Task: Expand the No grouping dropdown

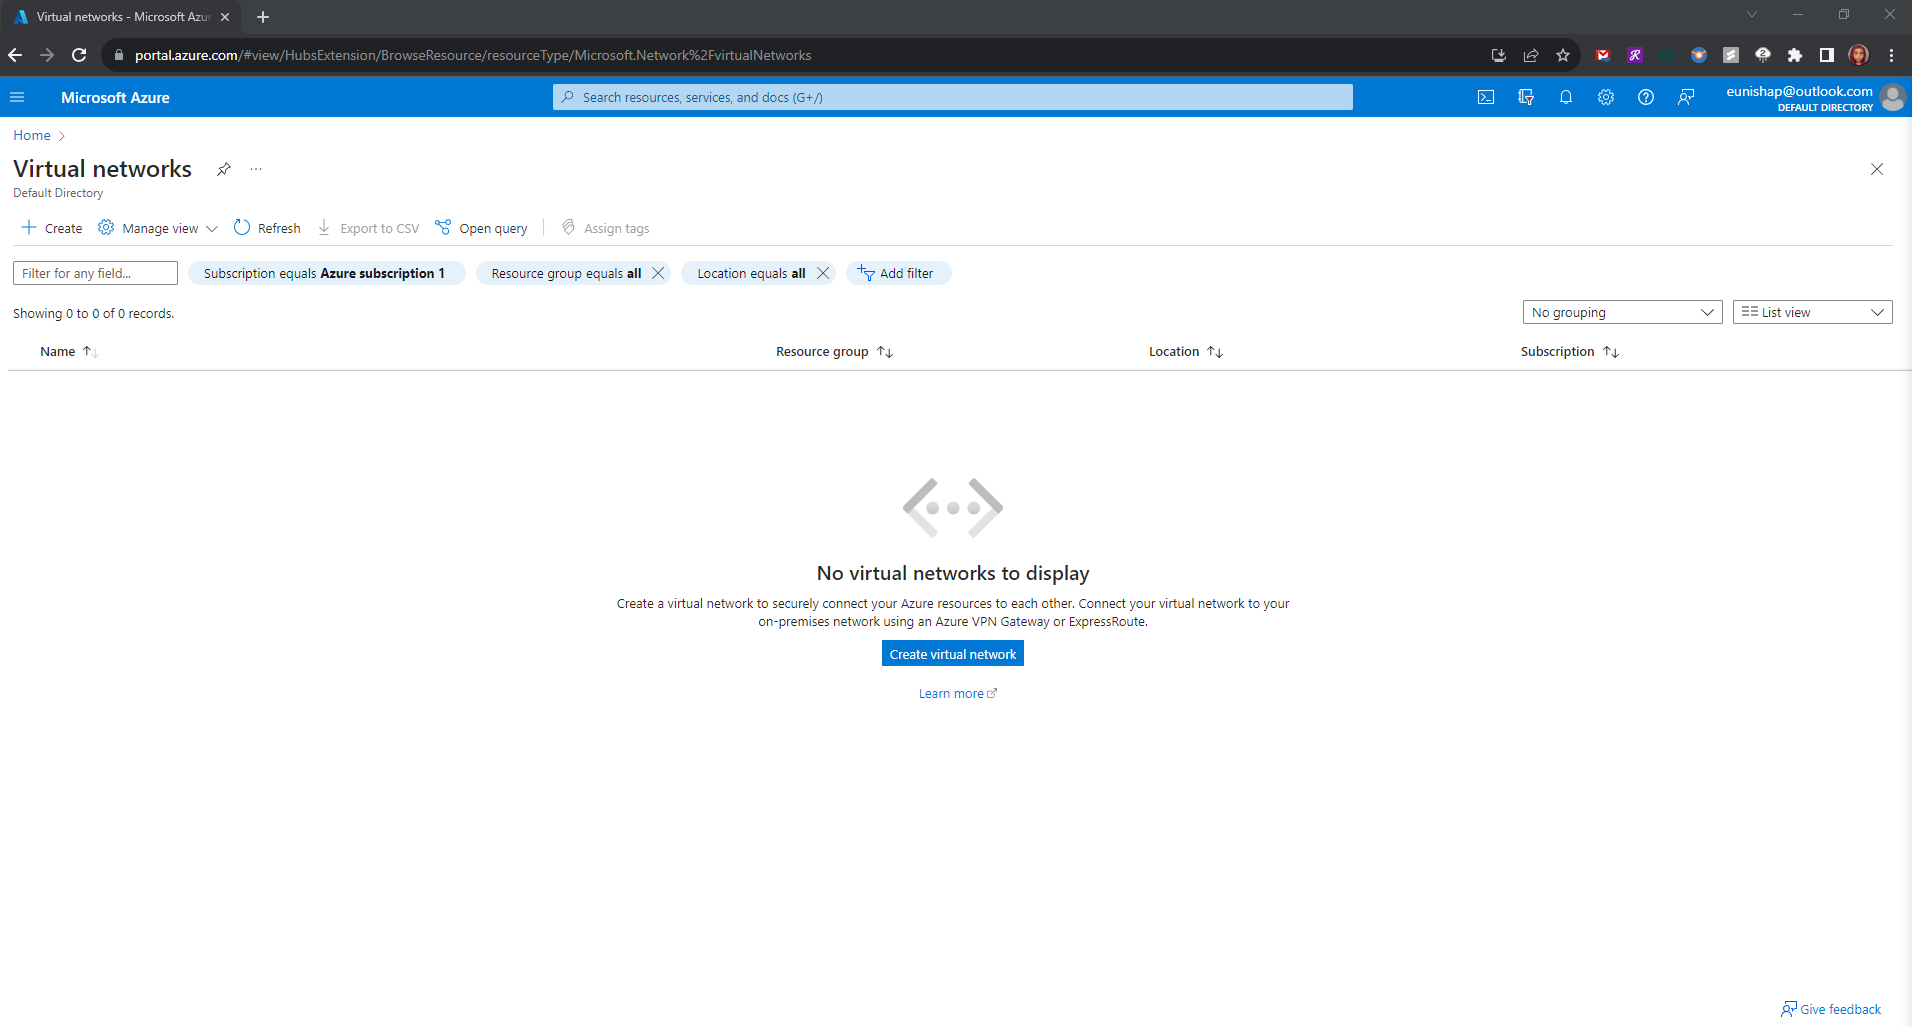Action: (x=1622, y=312)
